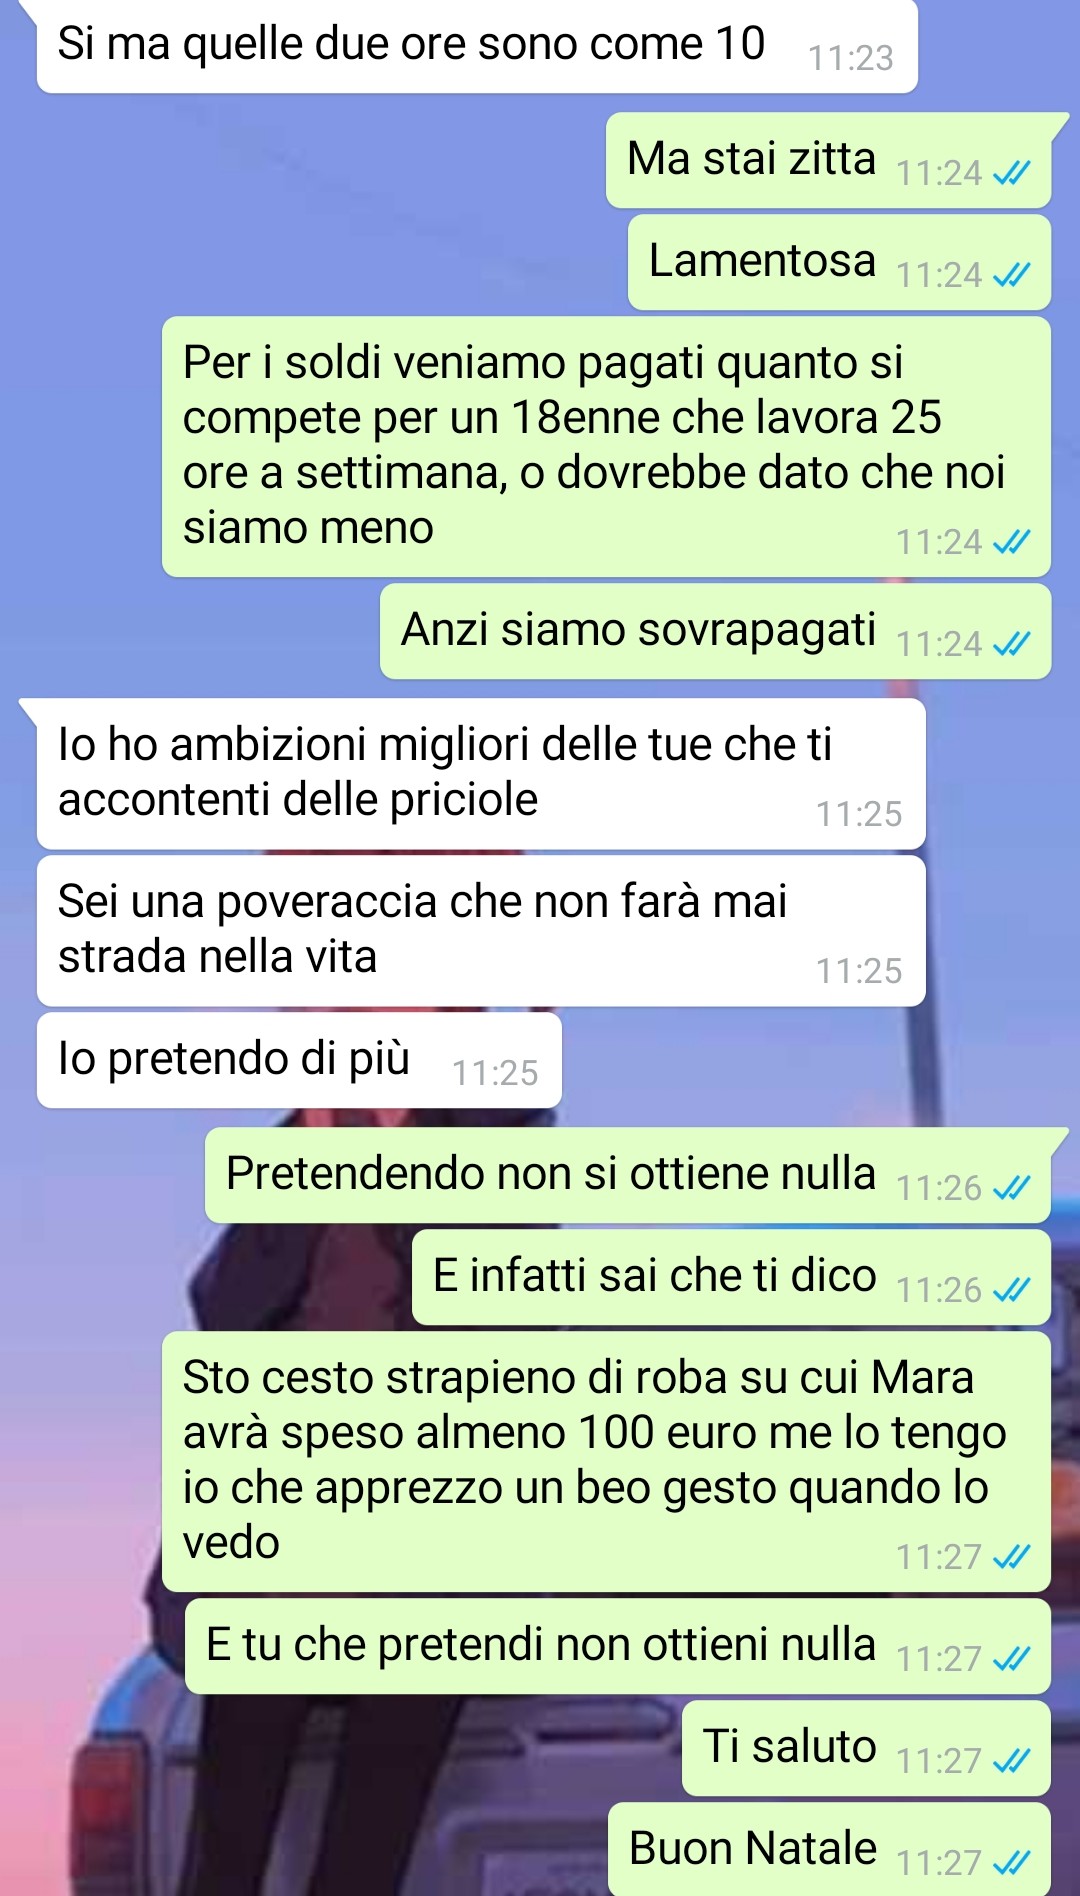
Task: Select the "Si ma quelle due ore sono come 10" message
Action: tap(477, 46)
